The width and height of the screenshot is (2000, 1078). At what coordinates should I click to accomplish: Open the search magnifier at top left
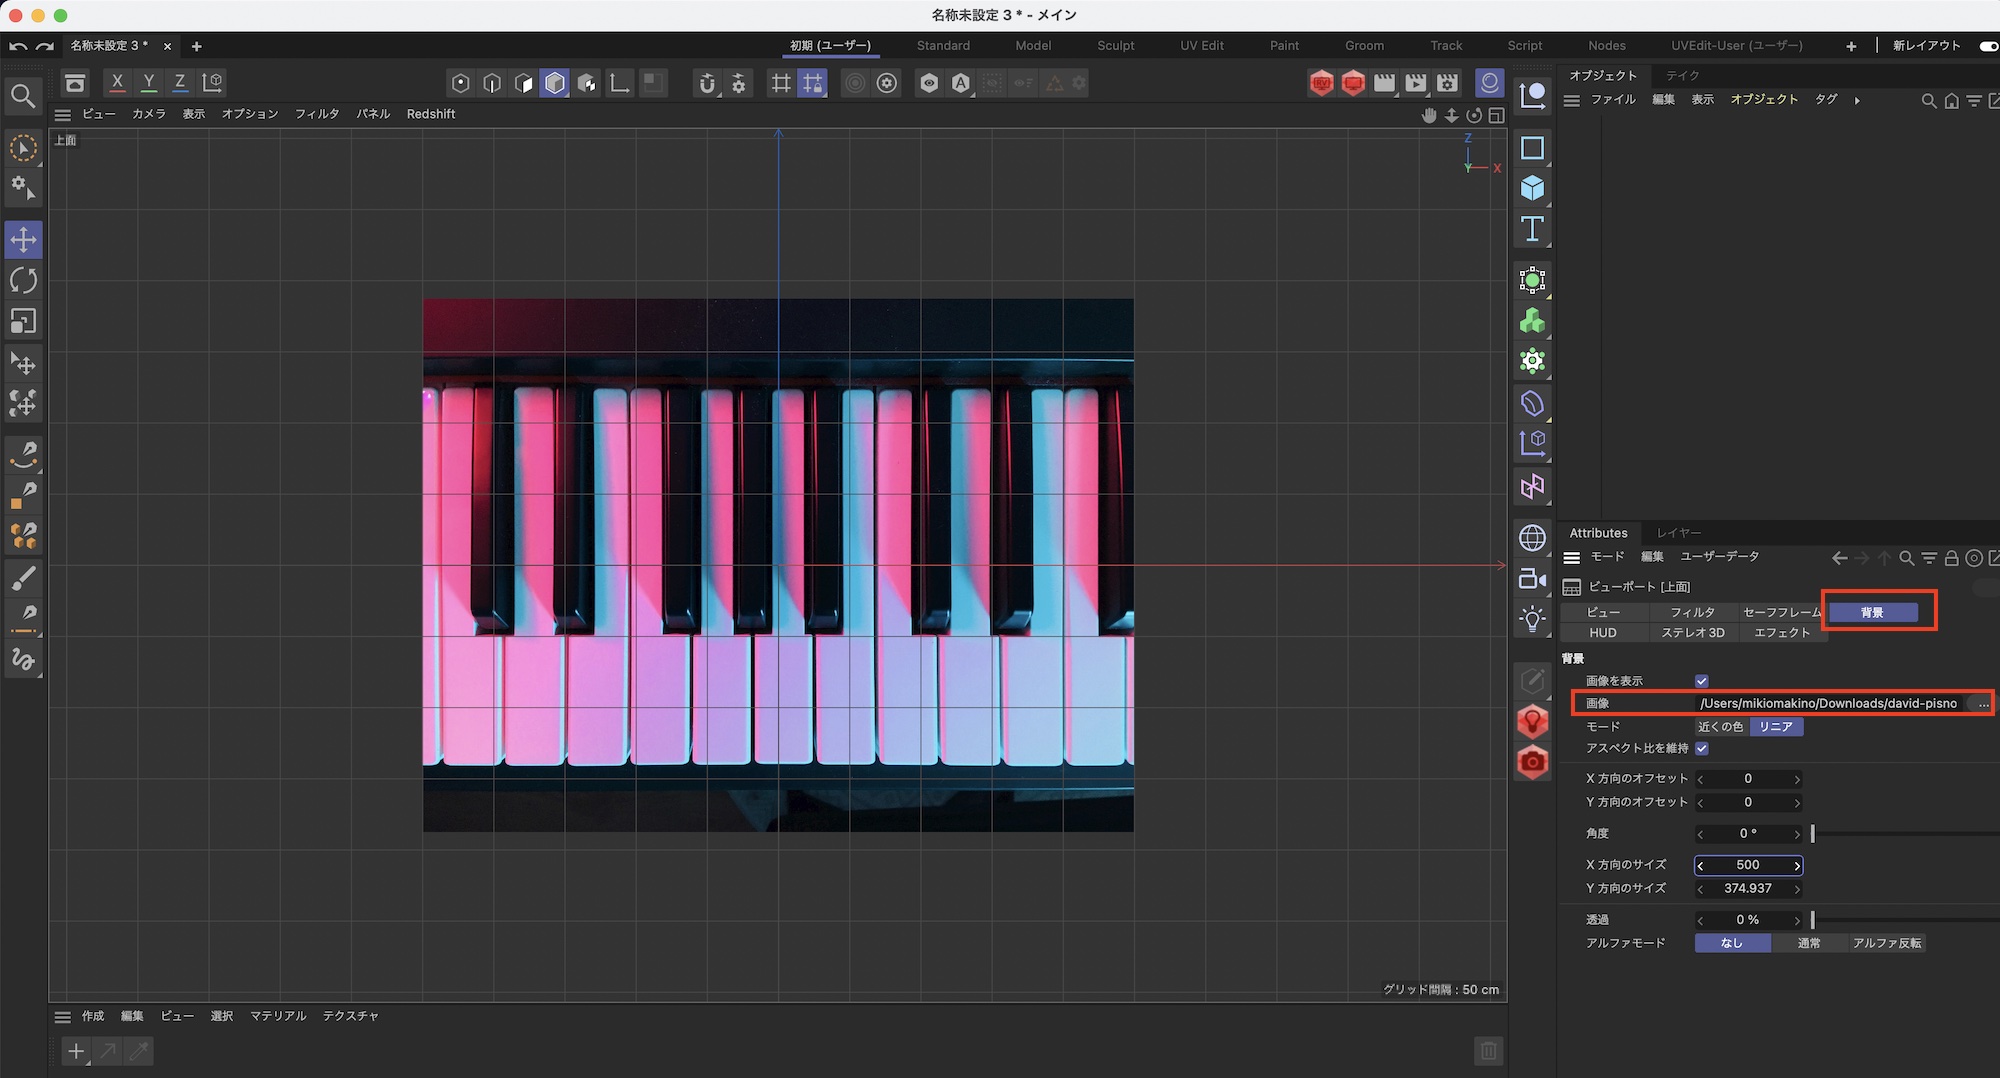click(x=23, y=96)
